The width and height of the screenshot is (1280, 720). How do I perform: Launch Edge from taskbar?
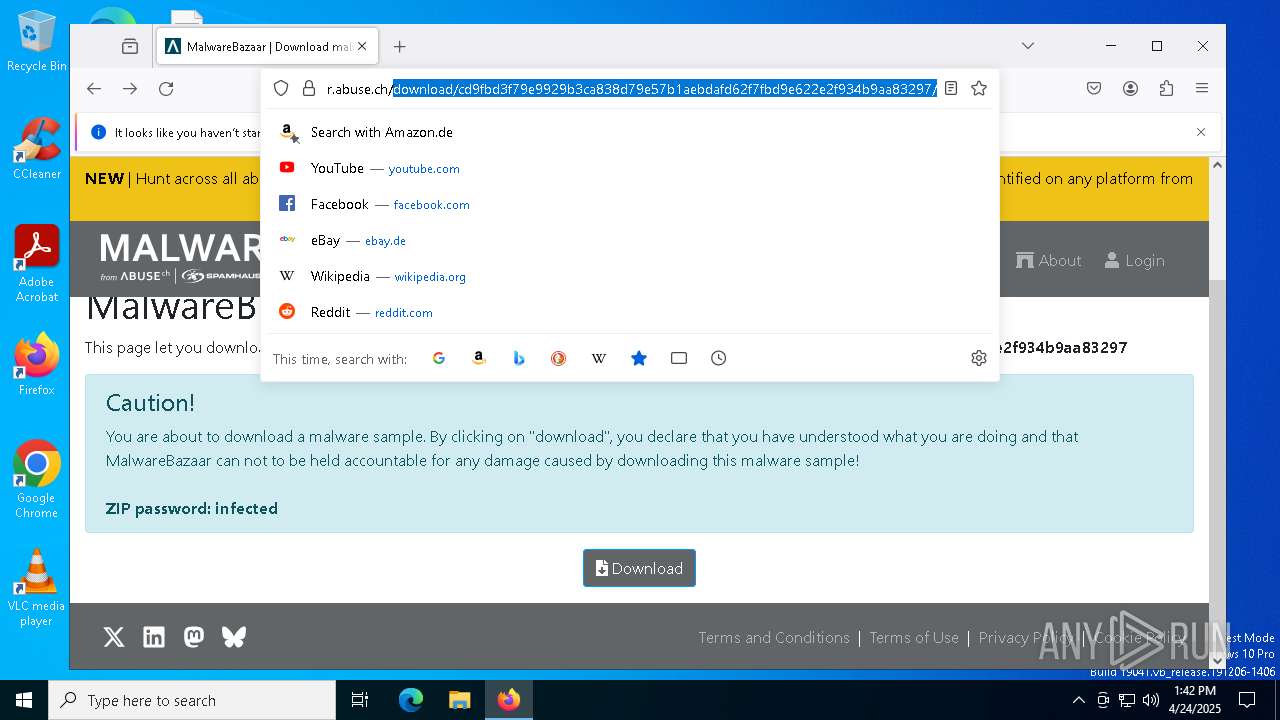click(x=411, y=700)
